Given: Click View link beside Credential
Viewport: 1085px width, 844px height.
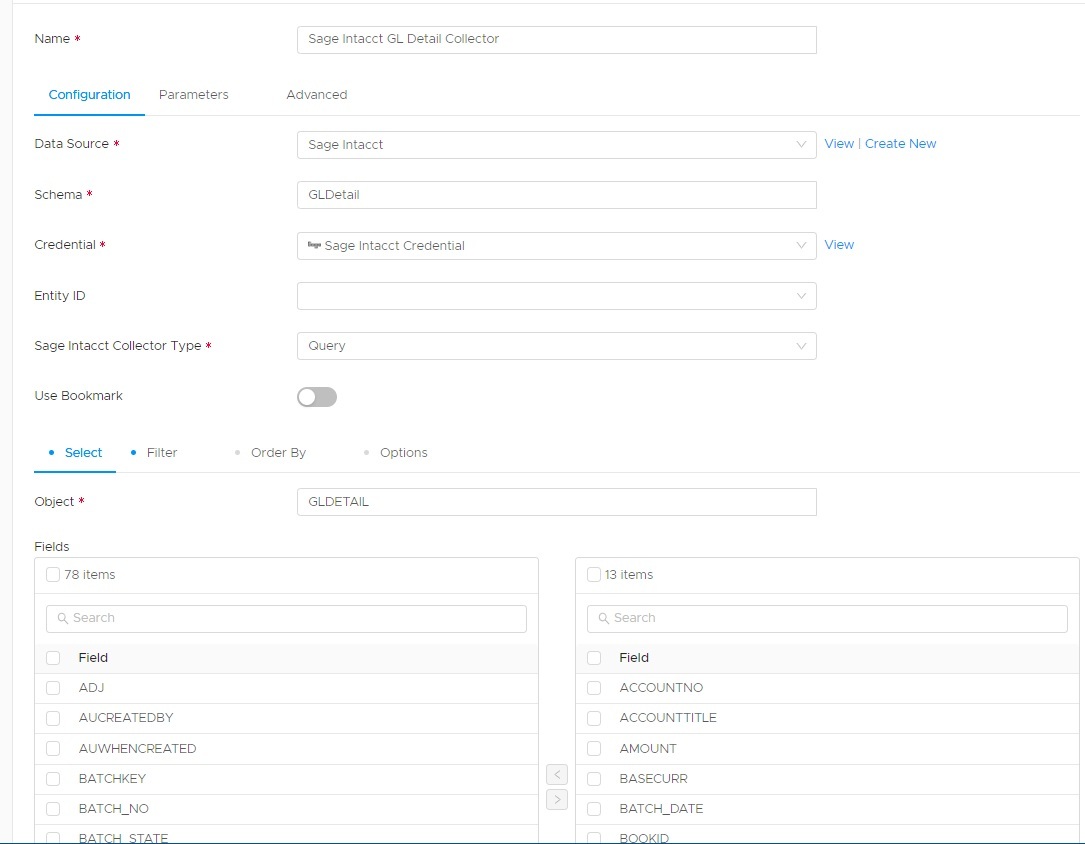Looking at the screenshot, I should [839, 245].
